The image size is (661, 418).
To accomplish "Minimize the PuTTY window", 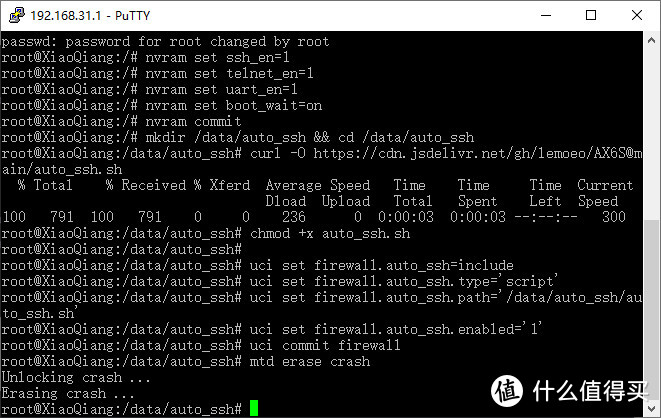I will point(546,16).
